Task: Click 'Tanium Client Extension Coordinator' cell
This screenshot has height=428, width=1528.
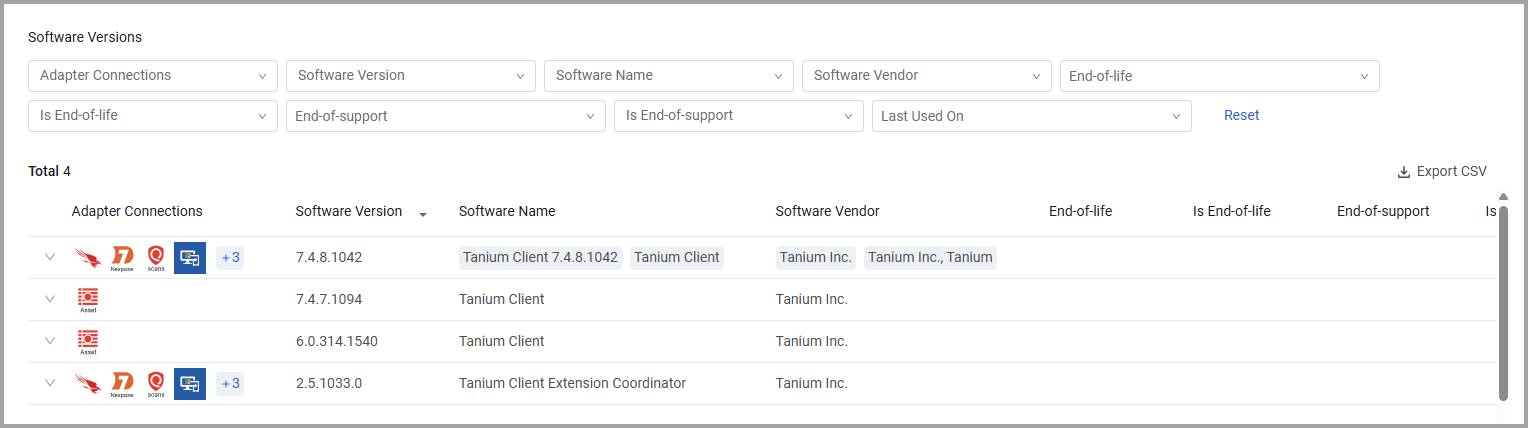Action: tap(572, 383)
